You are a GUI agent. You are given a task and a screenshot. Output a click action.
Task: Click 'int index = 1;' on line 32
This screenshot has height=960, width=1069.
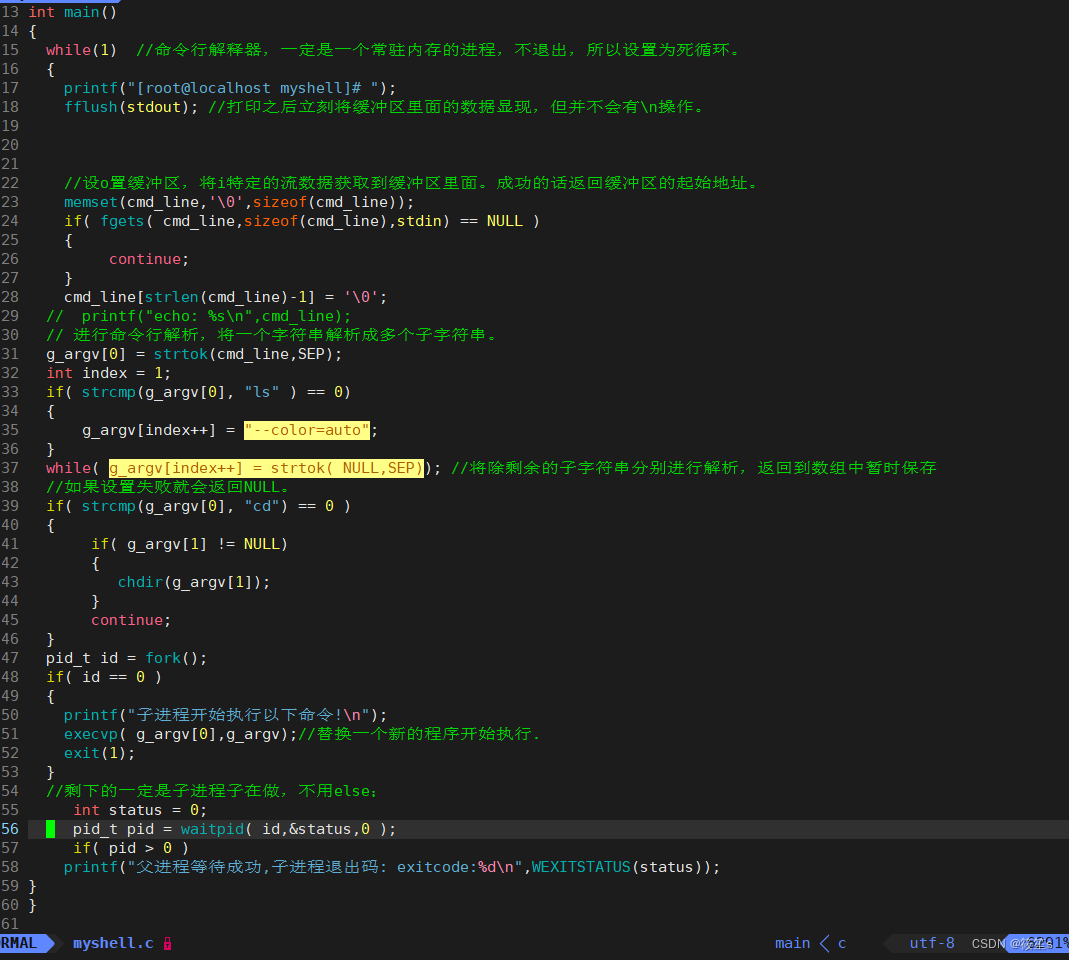point(108,374)
